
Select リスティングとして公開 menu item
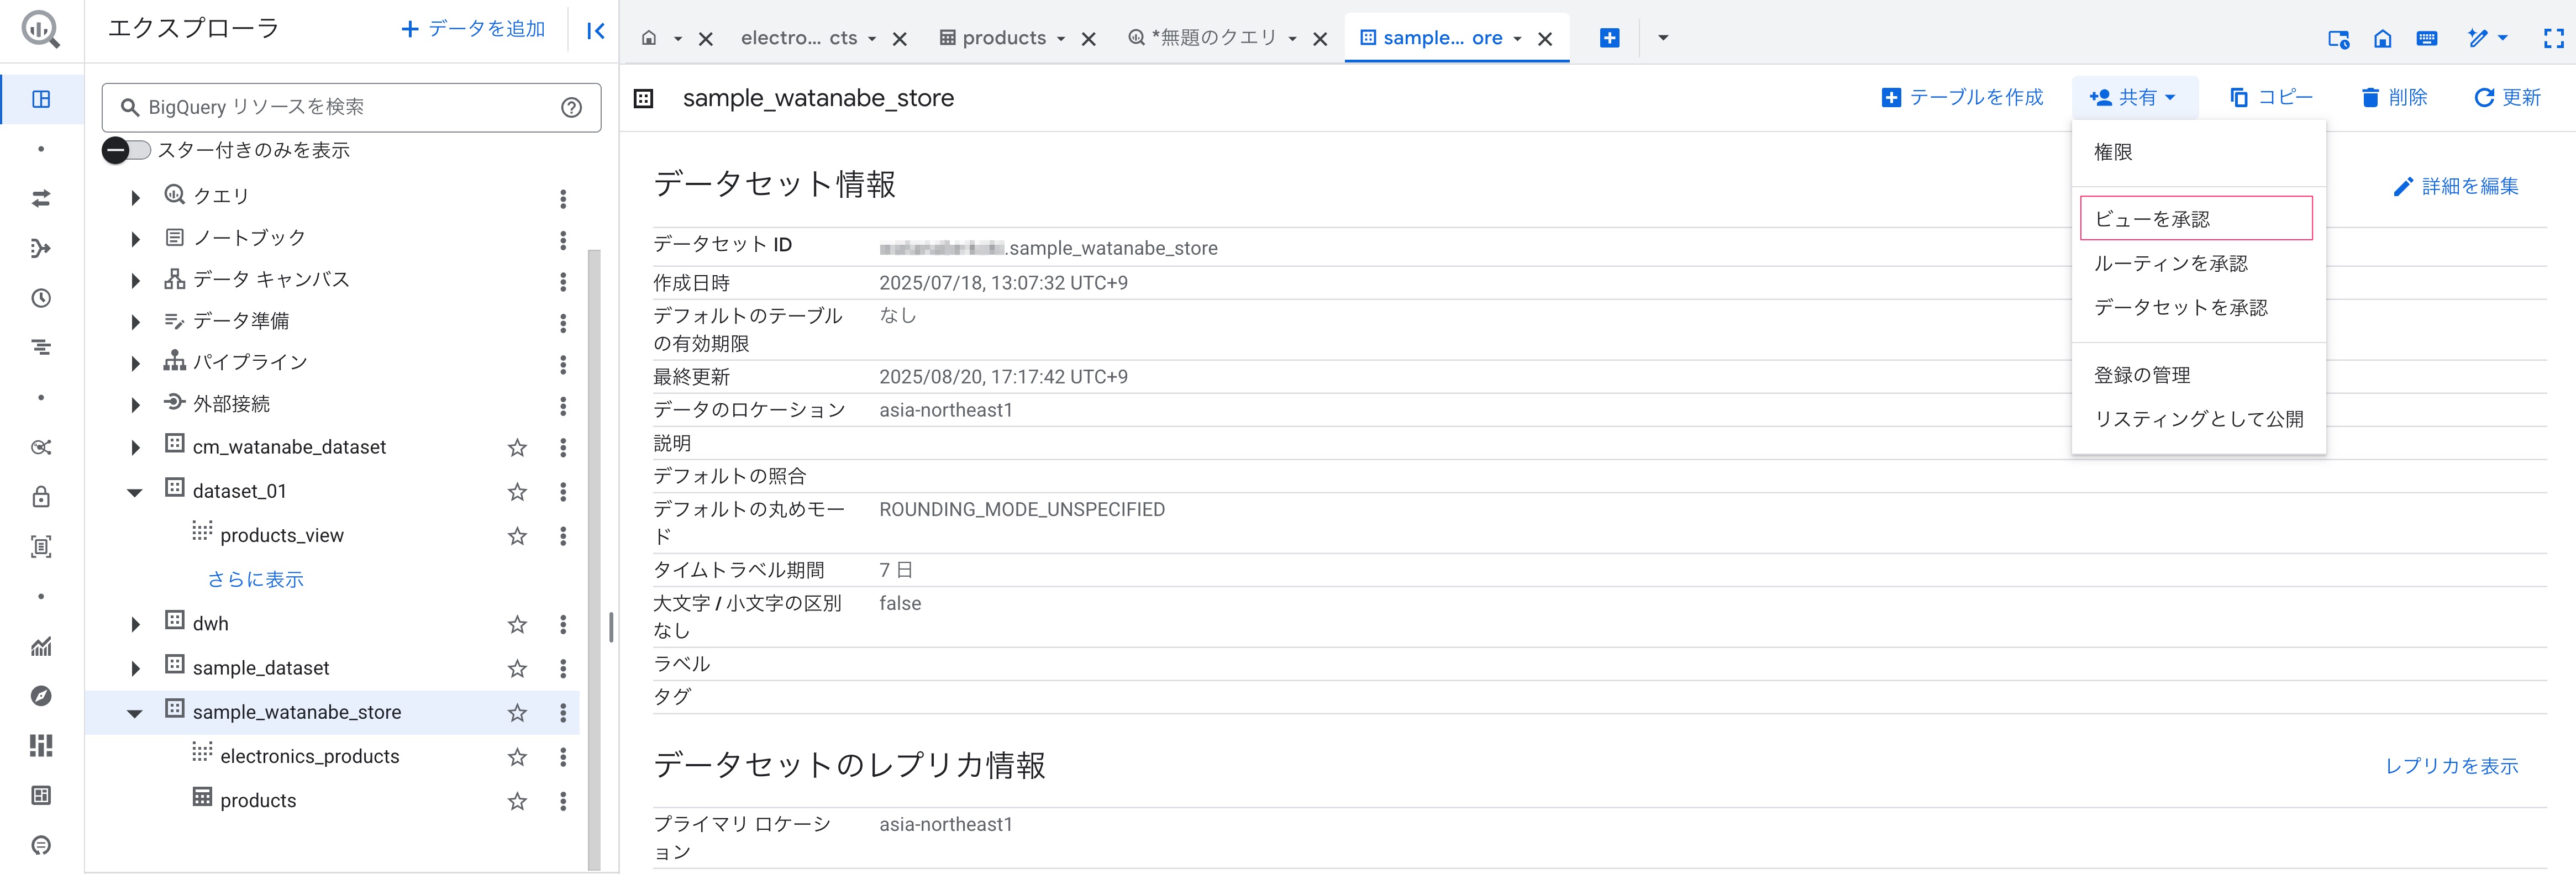[x=2198, y=419]
